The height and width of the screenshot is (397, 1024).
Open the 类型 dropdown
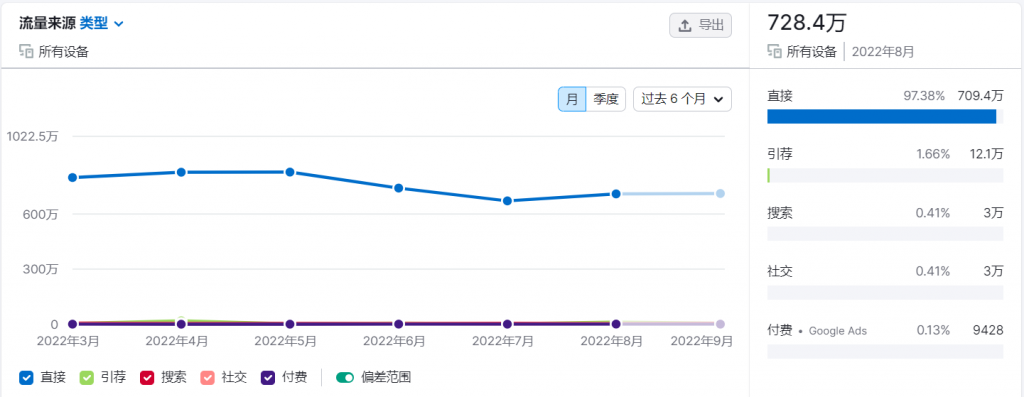click(102, 24)
